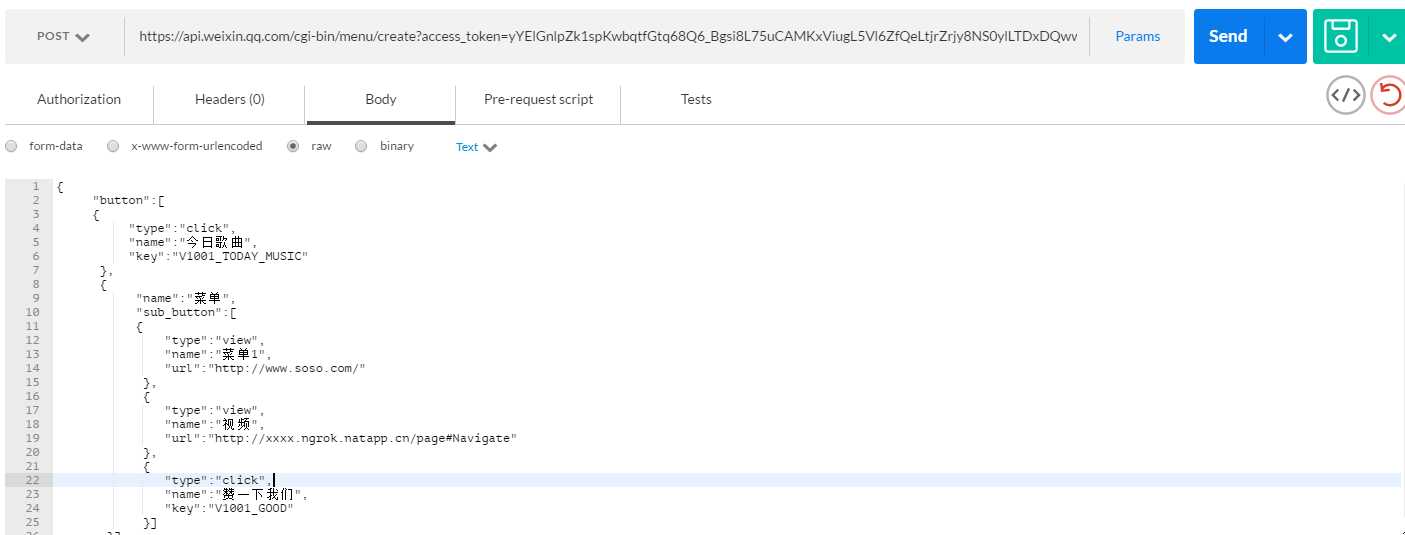Generate code snippet via the </> icon
This screenshot has height=535, width=1405.
[1345, 96]
